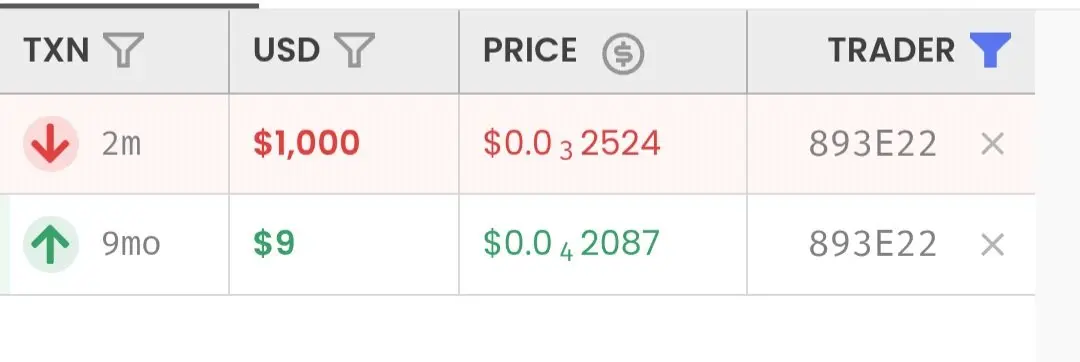Click the active blue TRADER filter

point(990,50)
